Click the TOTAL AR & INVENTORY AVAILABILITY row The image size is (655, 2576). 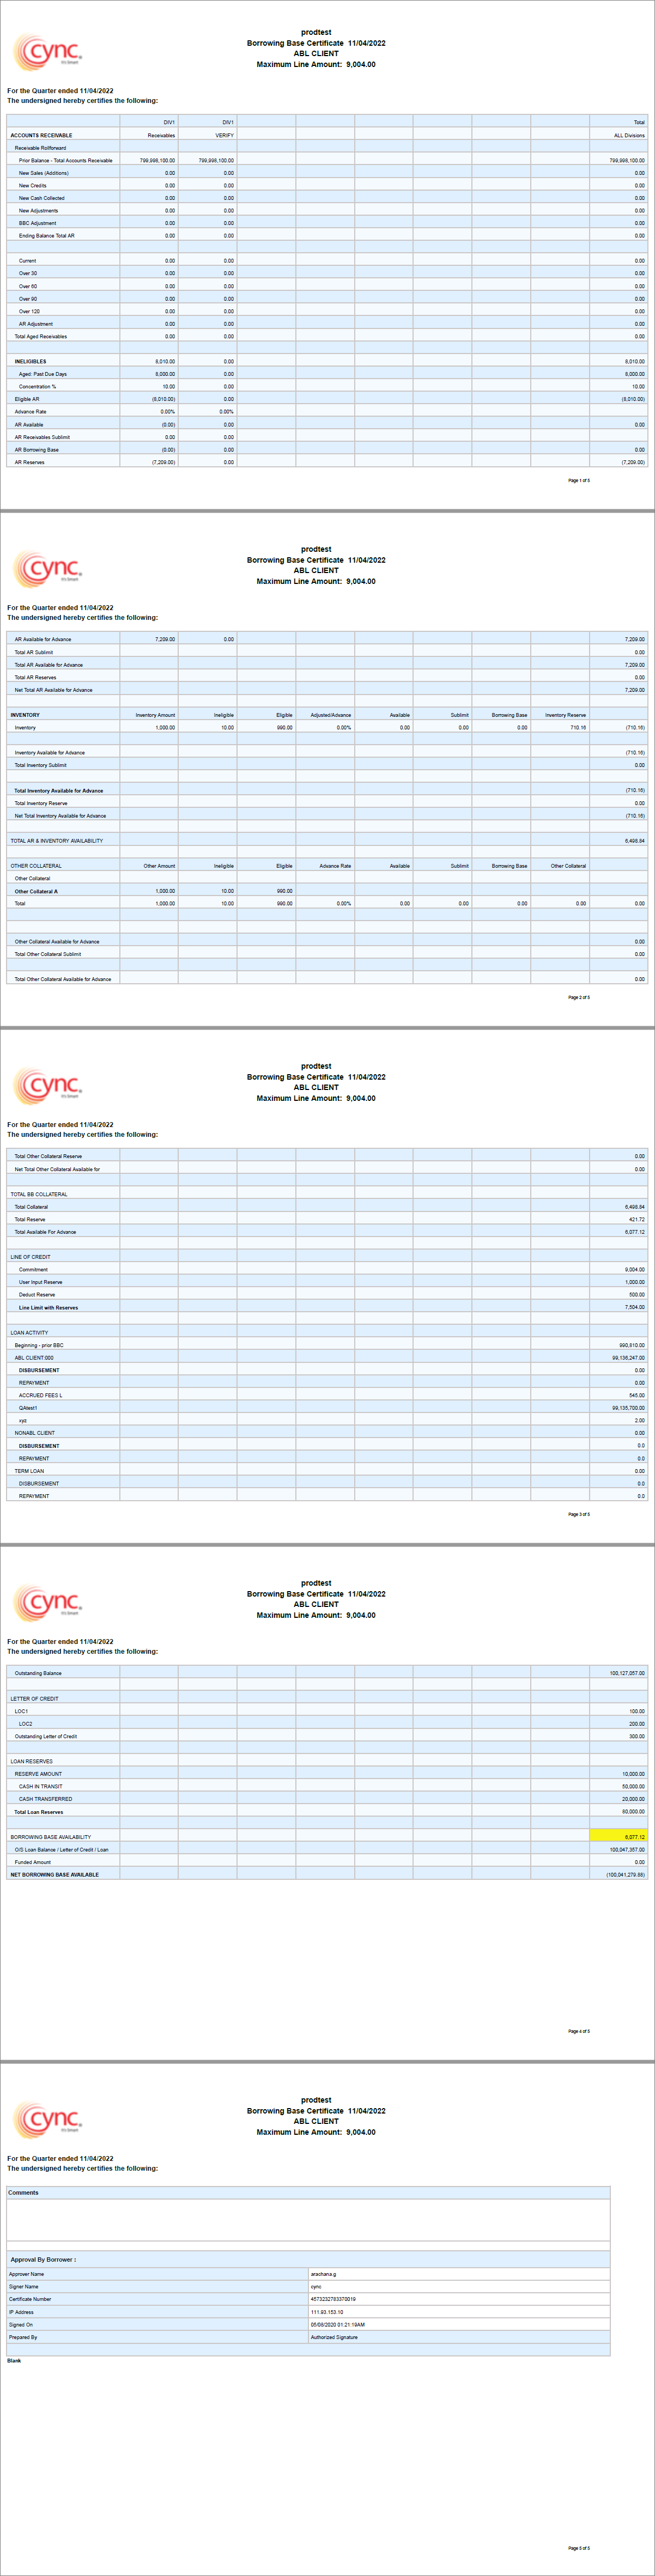pyautogui.click(x=57, y=841)
